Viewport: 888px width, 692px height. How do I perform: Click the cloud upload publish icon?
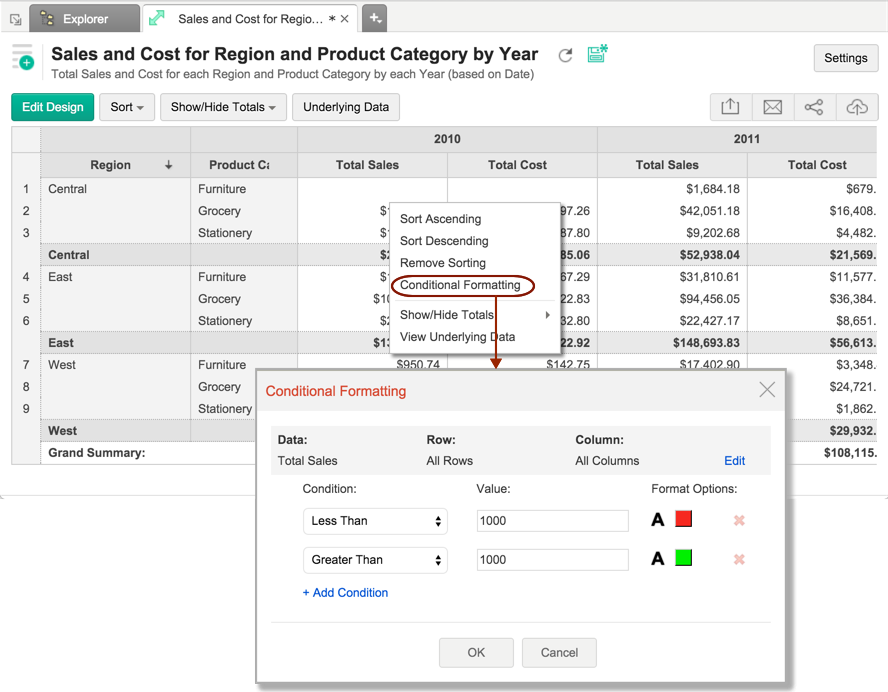[857, 107]
